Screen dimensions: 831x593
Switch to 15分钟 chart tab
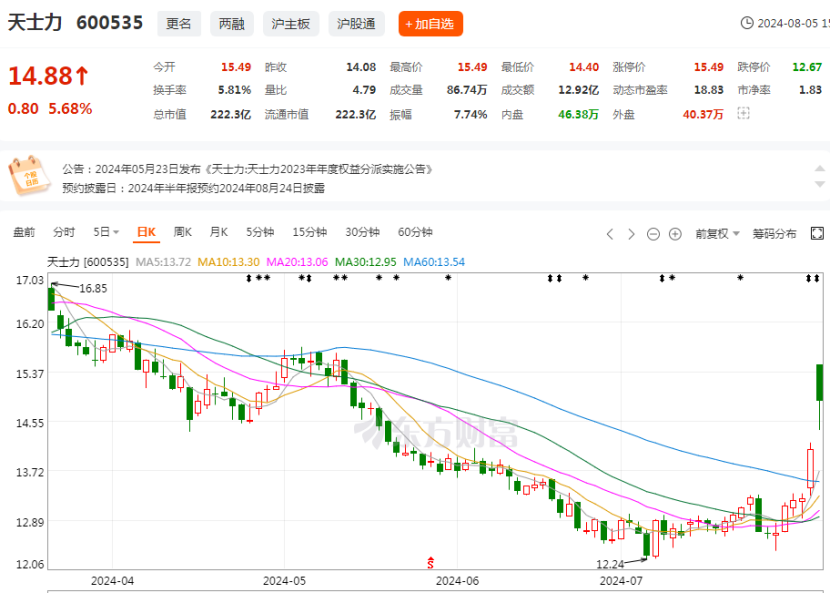coord(310,232)
